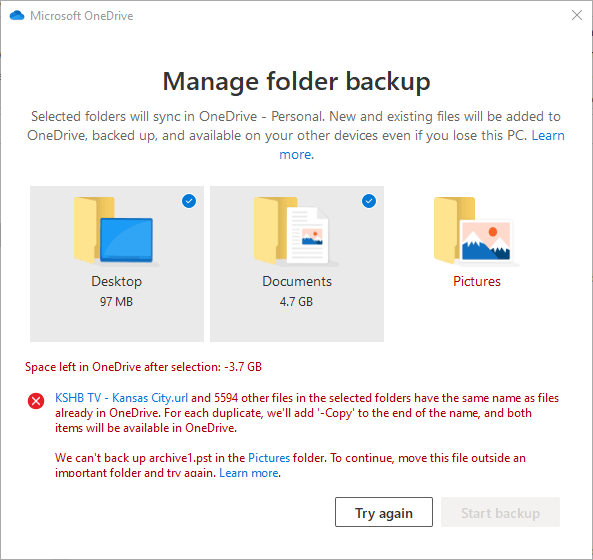Screen dimensions: 593x560
Task: Select the Pictures folder icon with mountains
Action: [476, 231]
